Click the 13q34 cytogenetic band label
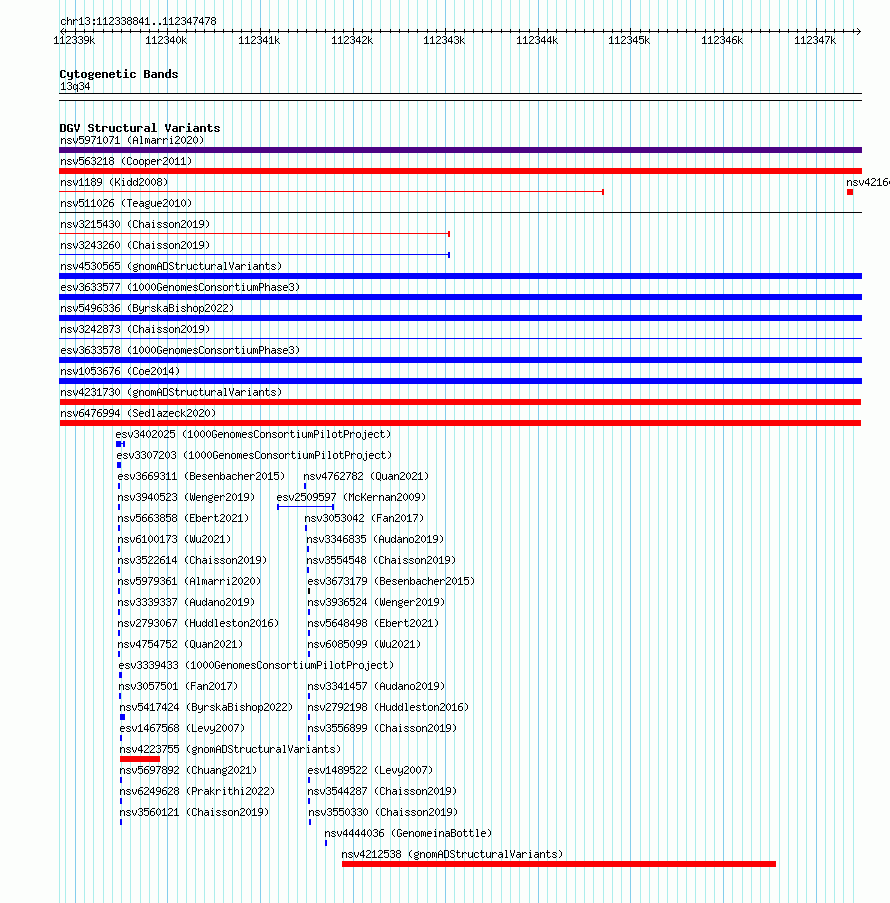 click(x=75, y=87)
